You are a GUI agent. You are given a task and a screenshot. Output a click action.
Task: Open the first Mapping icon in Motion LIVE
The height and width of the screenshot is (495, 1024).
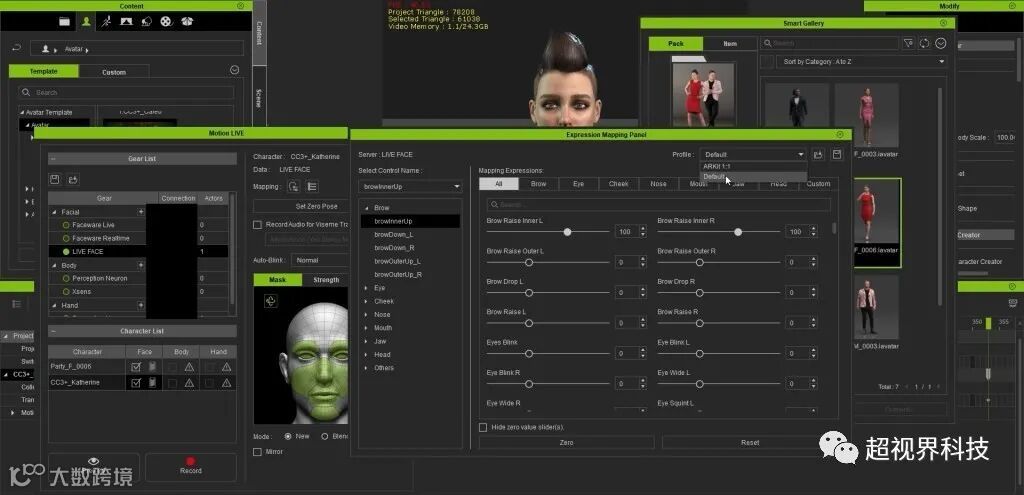click(294, 187)
